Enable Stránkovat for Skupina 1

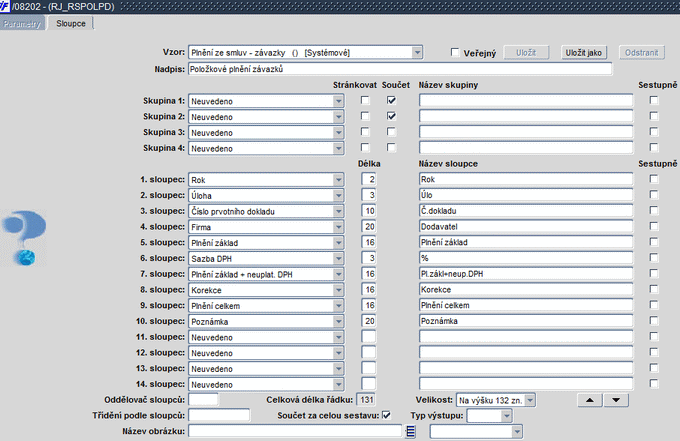tap(365, 100)
